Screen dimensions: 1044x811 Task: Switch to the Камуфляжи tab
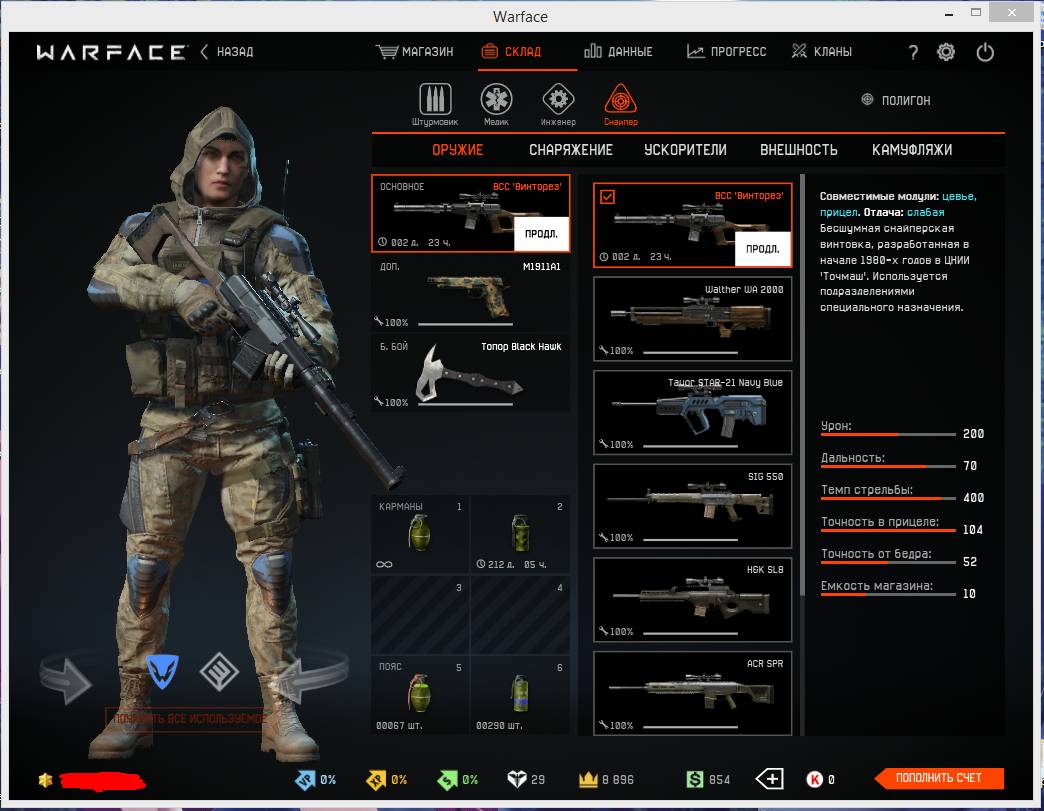[x=912, y=150]
